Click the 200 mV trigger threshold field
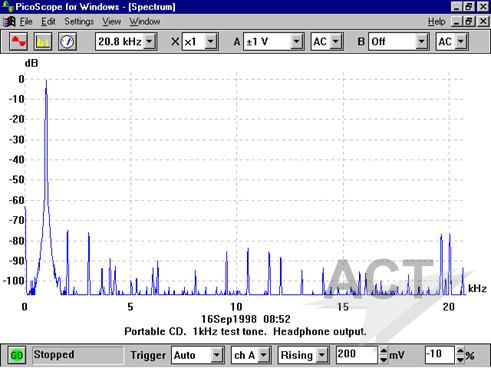The width and height of the screenshot is (491, 368). tap(357, 355)
